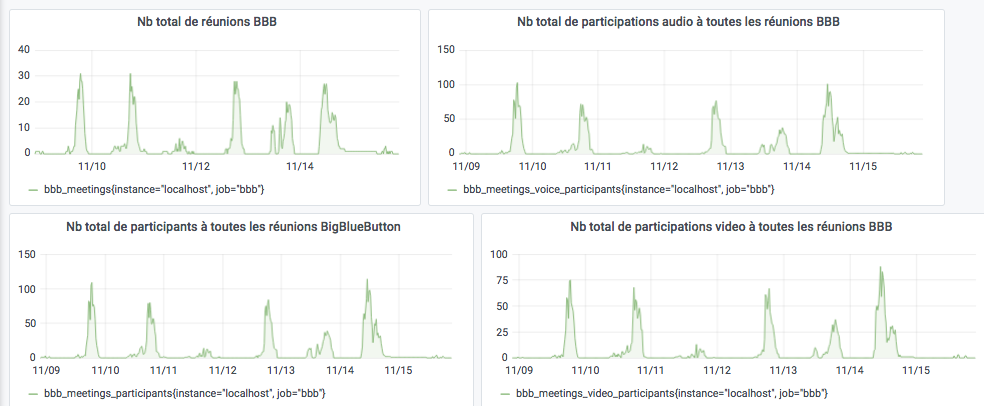
Task: Click the 11/13 spike in the audio participations graph
Action: tap(715, 102)
